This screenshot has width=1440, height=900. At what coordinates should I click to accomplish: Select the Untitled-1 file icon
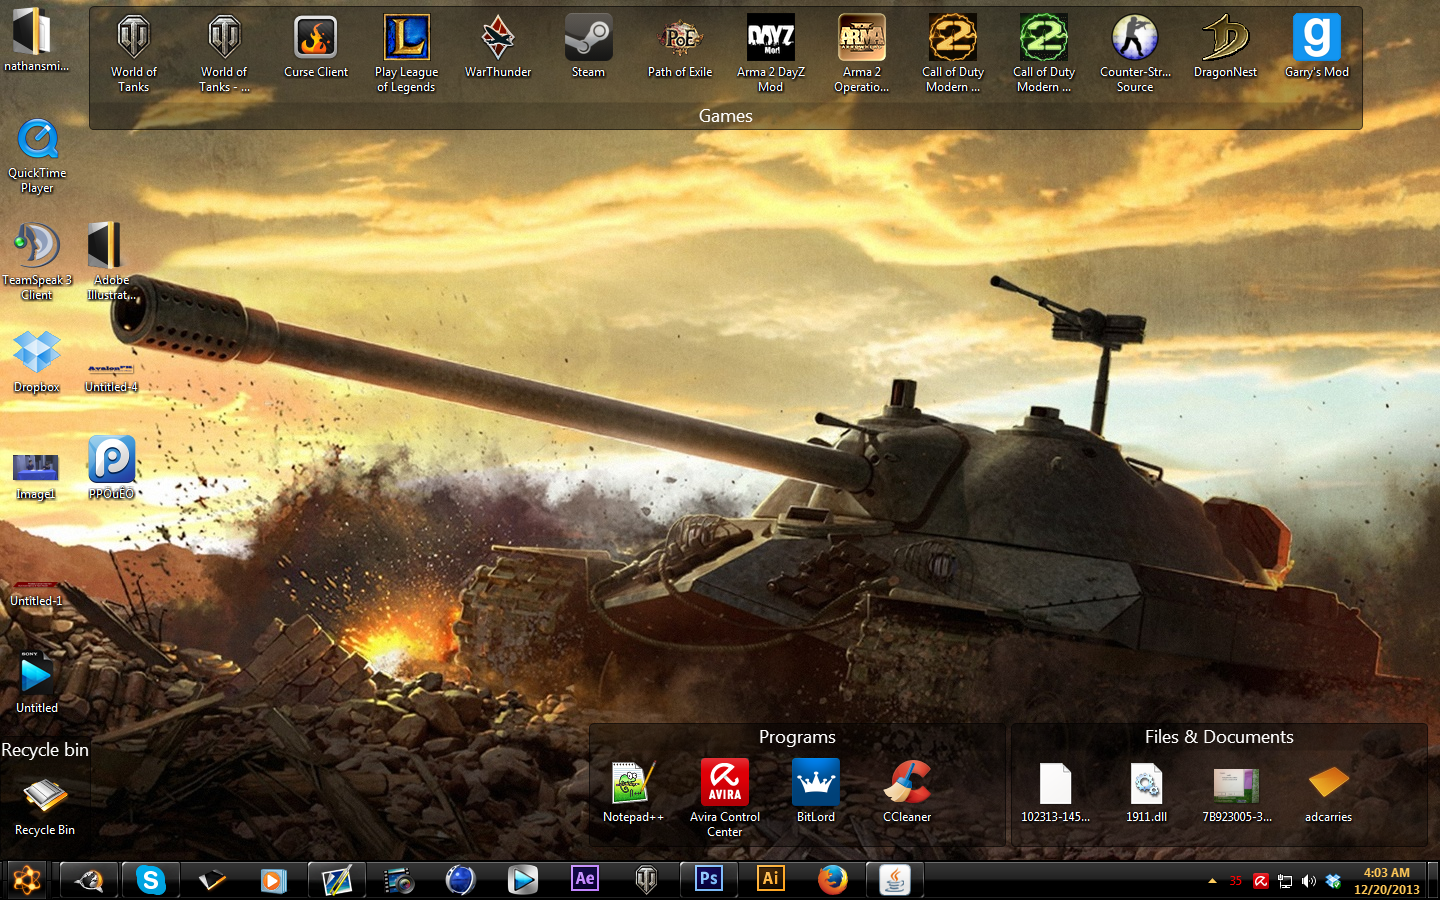[x=36, y=593]
